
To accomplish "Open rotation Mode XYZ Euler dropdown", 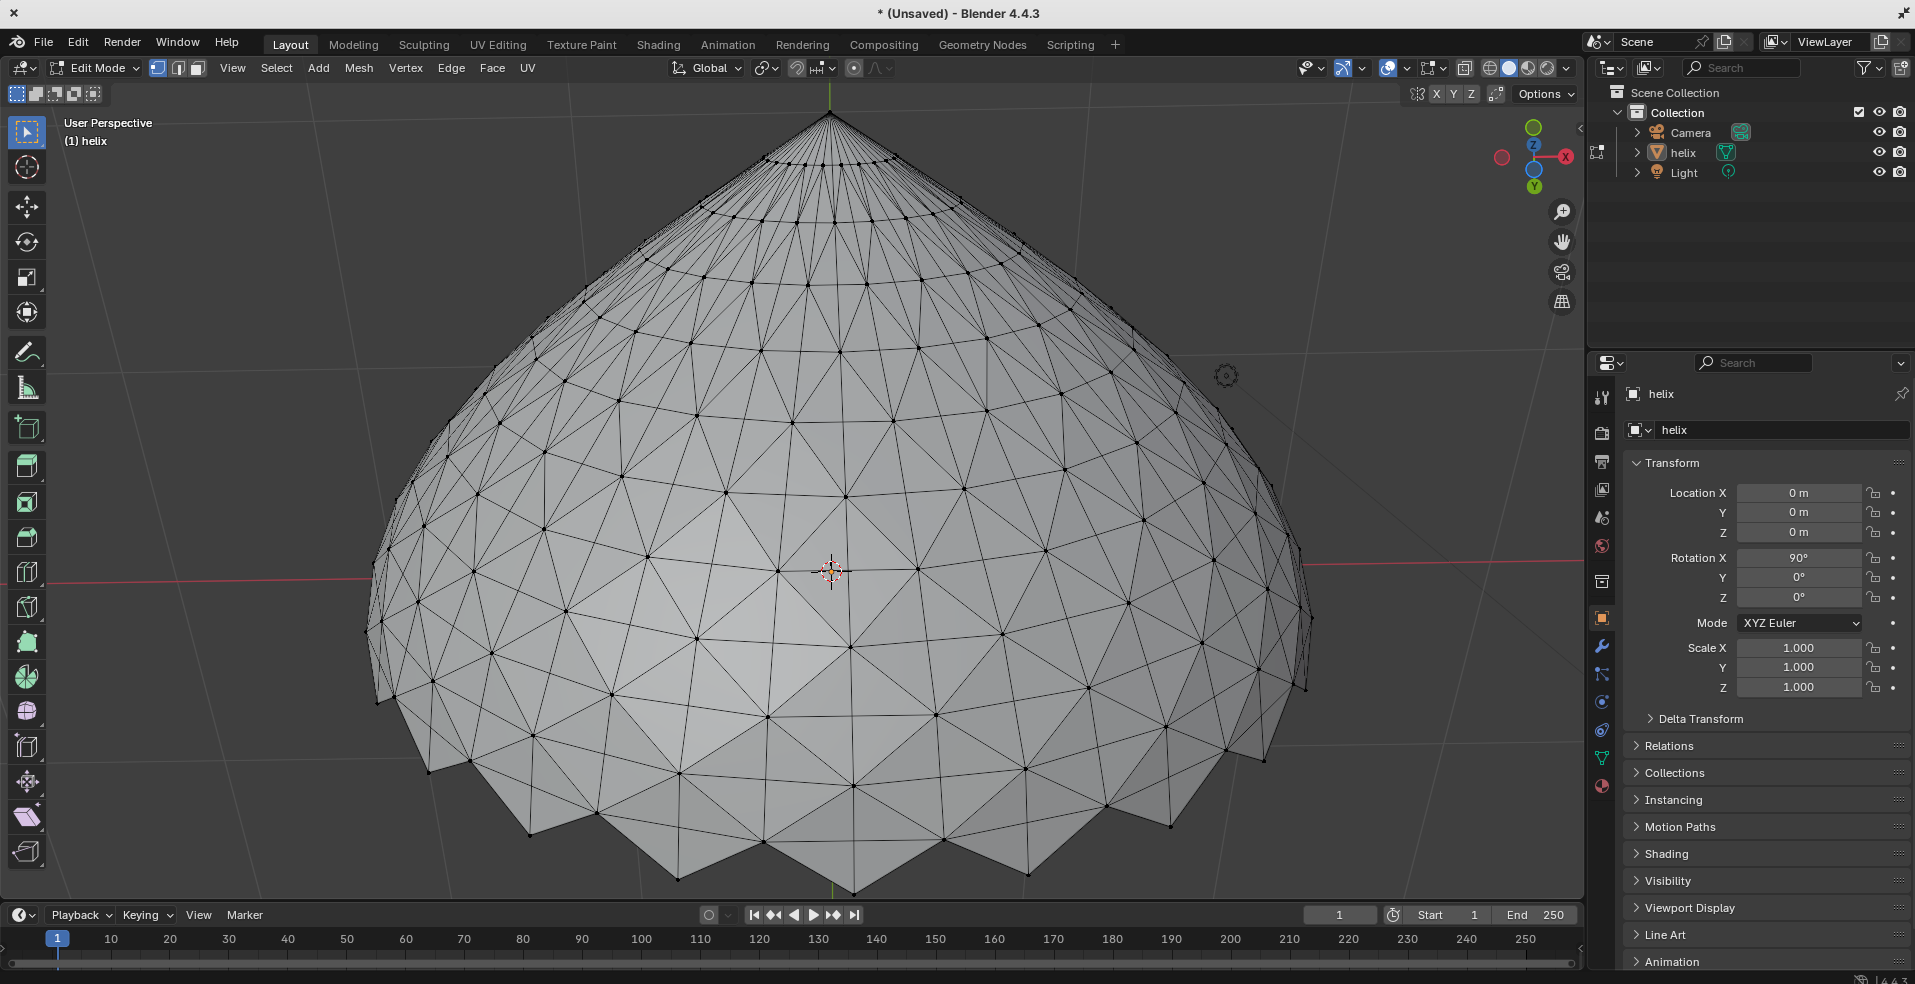I will [x=1800, y=623].
